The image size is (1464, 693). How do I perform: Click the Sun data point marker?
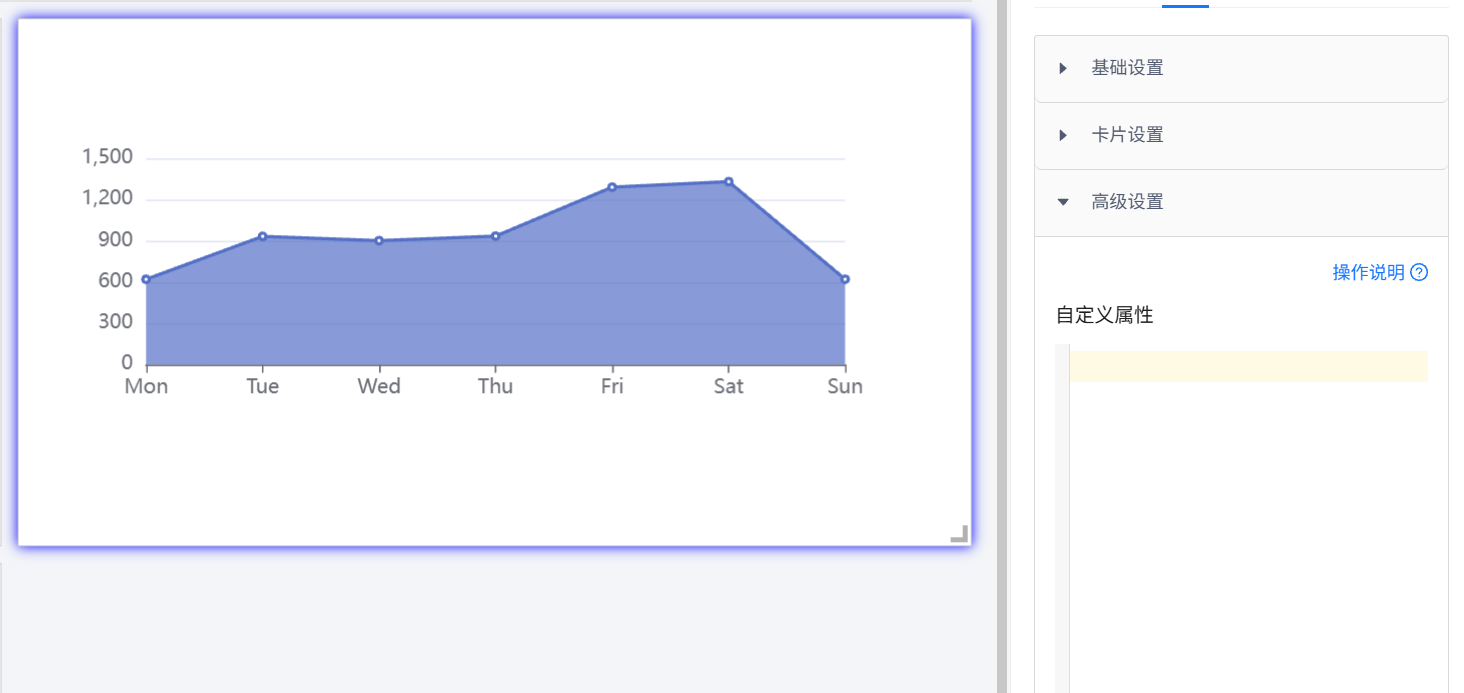[845, 279]
